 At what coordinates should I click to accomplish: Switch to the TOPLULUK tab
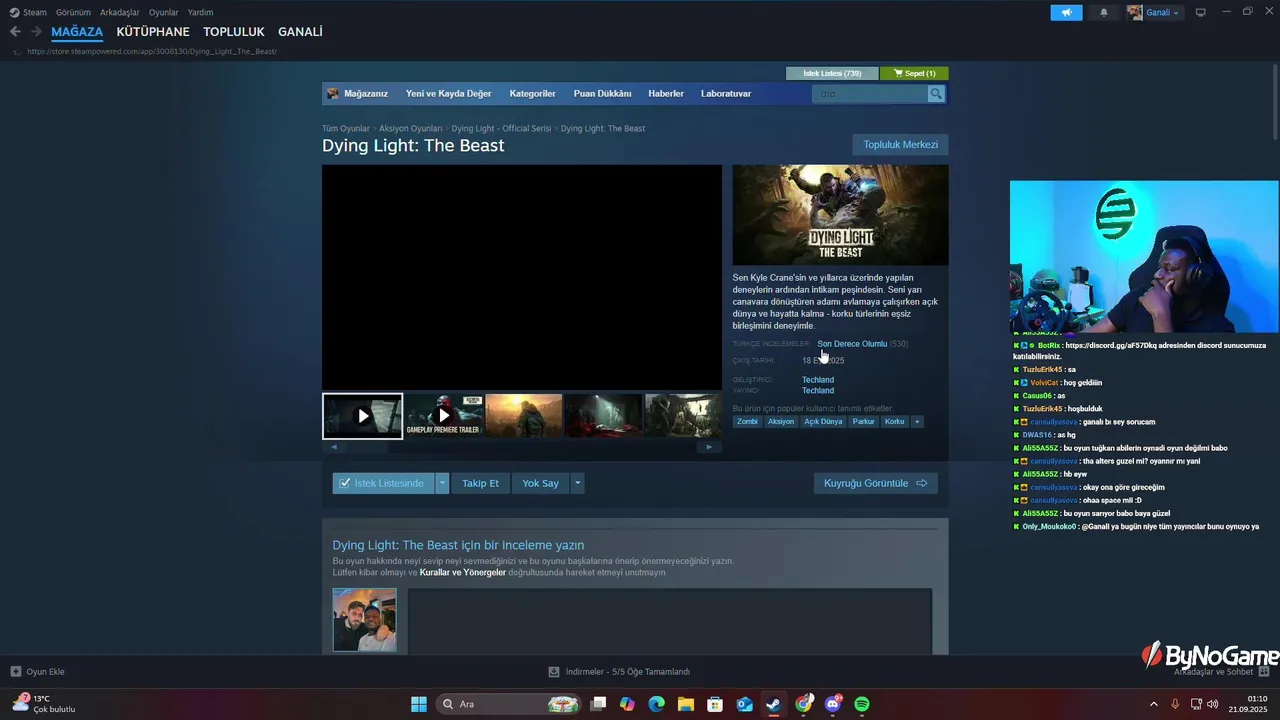click(234, 32)
